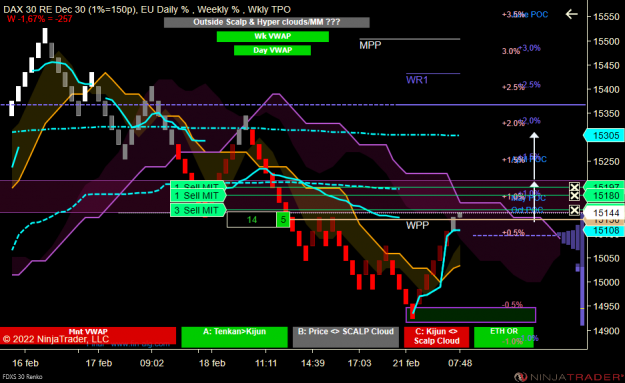Viewport: 625px width, 383px height.
Task: Click the B: Price <> SCALP Cloud box
Action: pos(346,337)
